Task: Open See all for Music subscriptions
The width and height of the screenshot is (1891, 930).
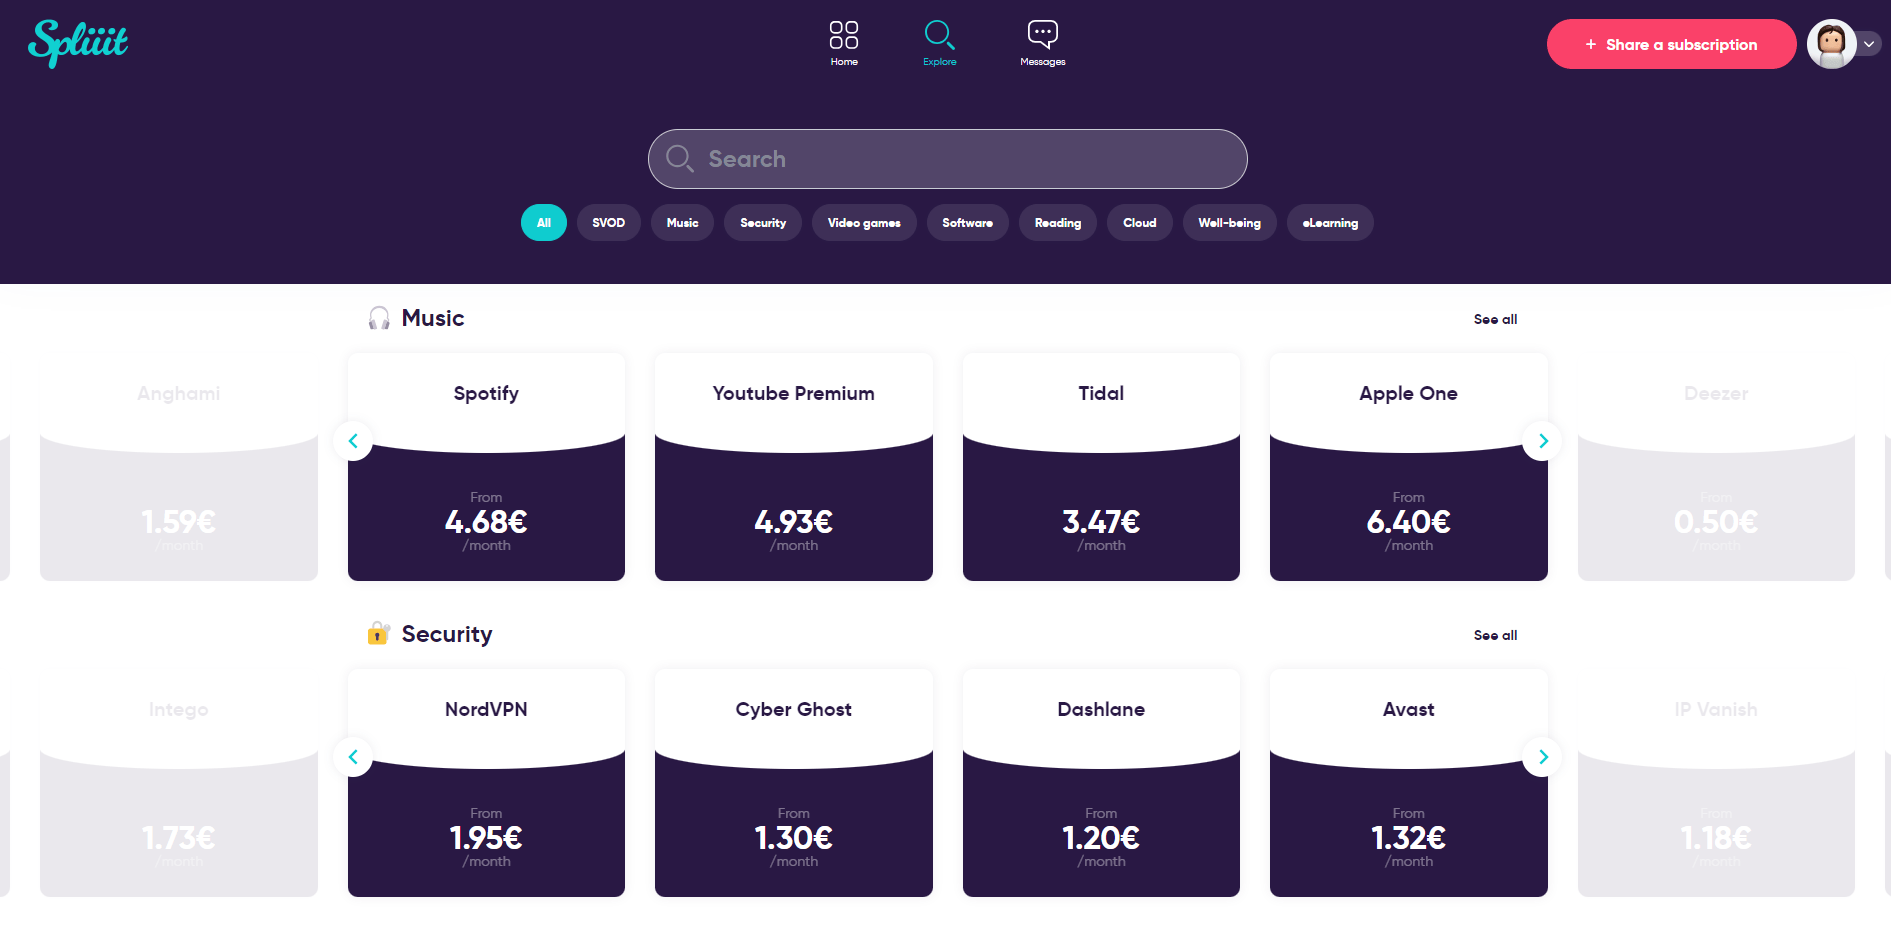Action: tap(1495, 318)
